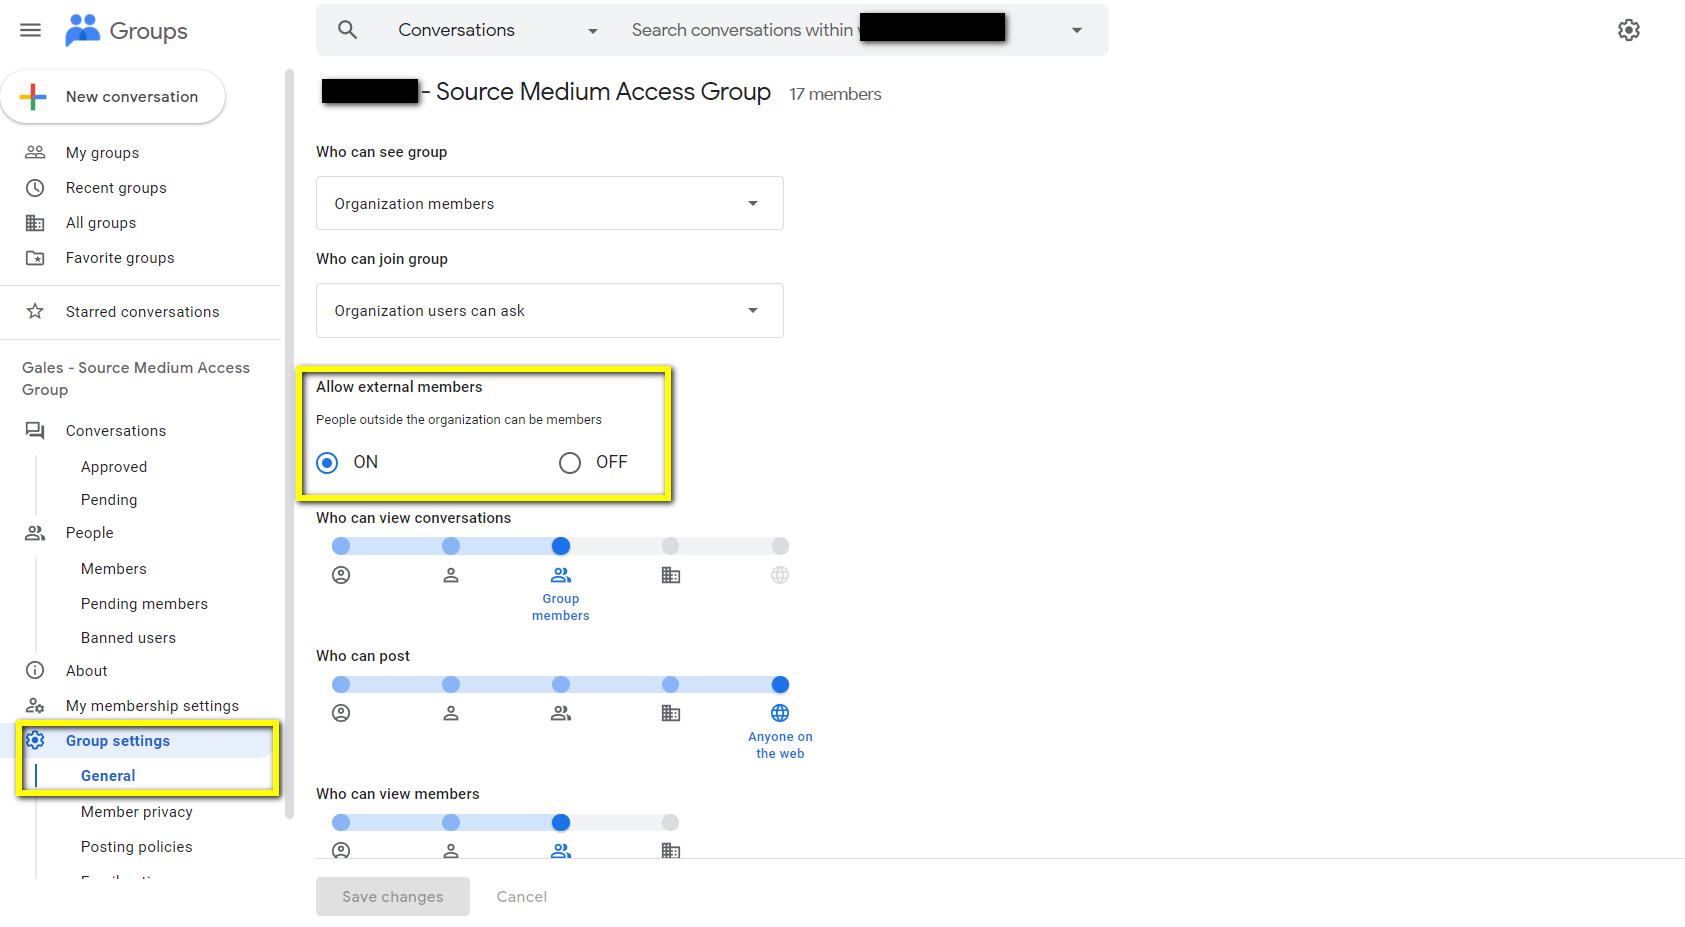Viewport: 1685px width, 927px height.
Task: Turn OFF allow external members
Action: (x=570, y=462)
